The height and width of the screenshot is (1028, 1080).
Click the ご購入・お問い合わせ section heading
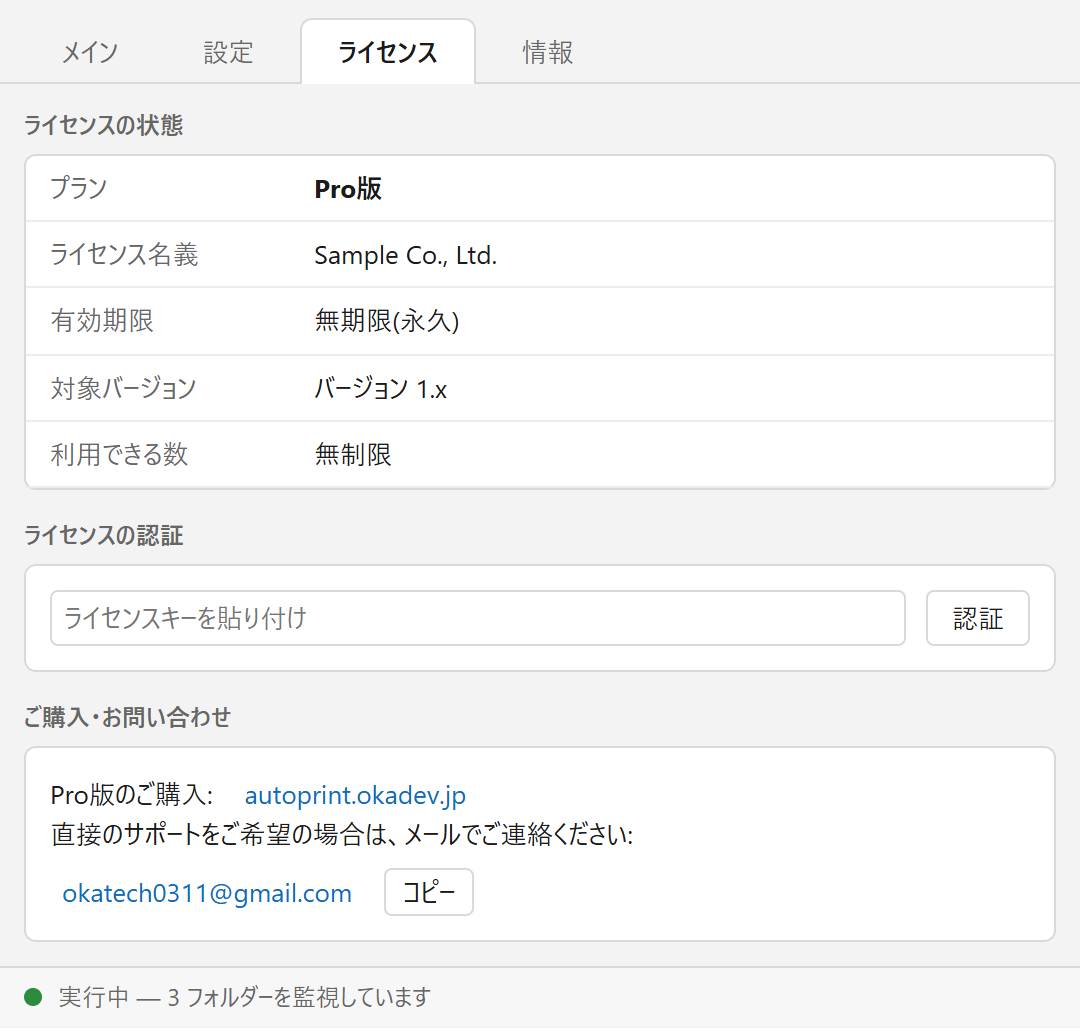tap(127, 717)
